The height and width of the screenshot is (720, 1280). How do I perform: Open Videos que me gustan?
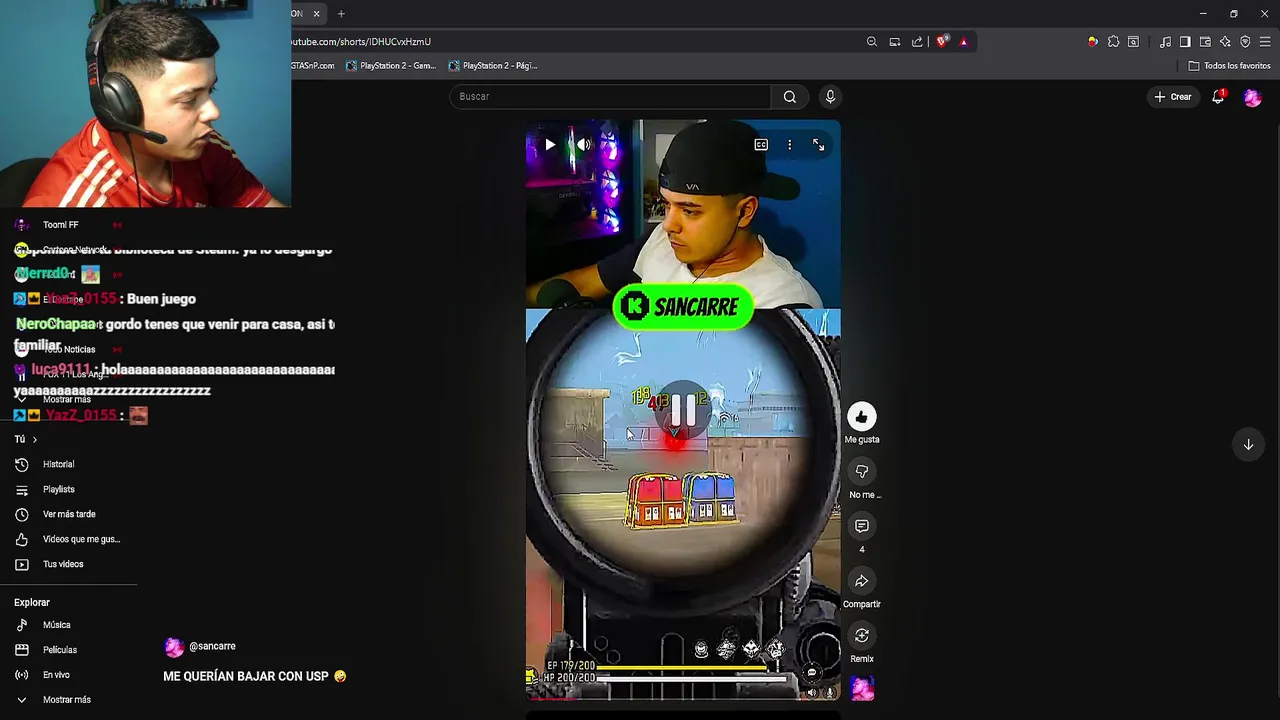[x=80, y=539]
